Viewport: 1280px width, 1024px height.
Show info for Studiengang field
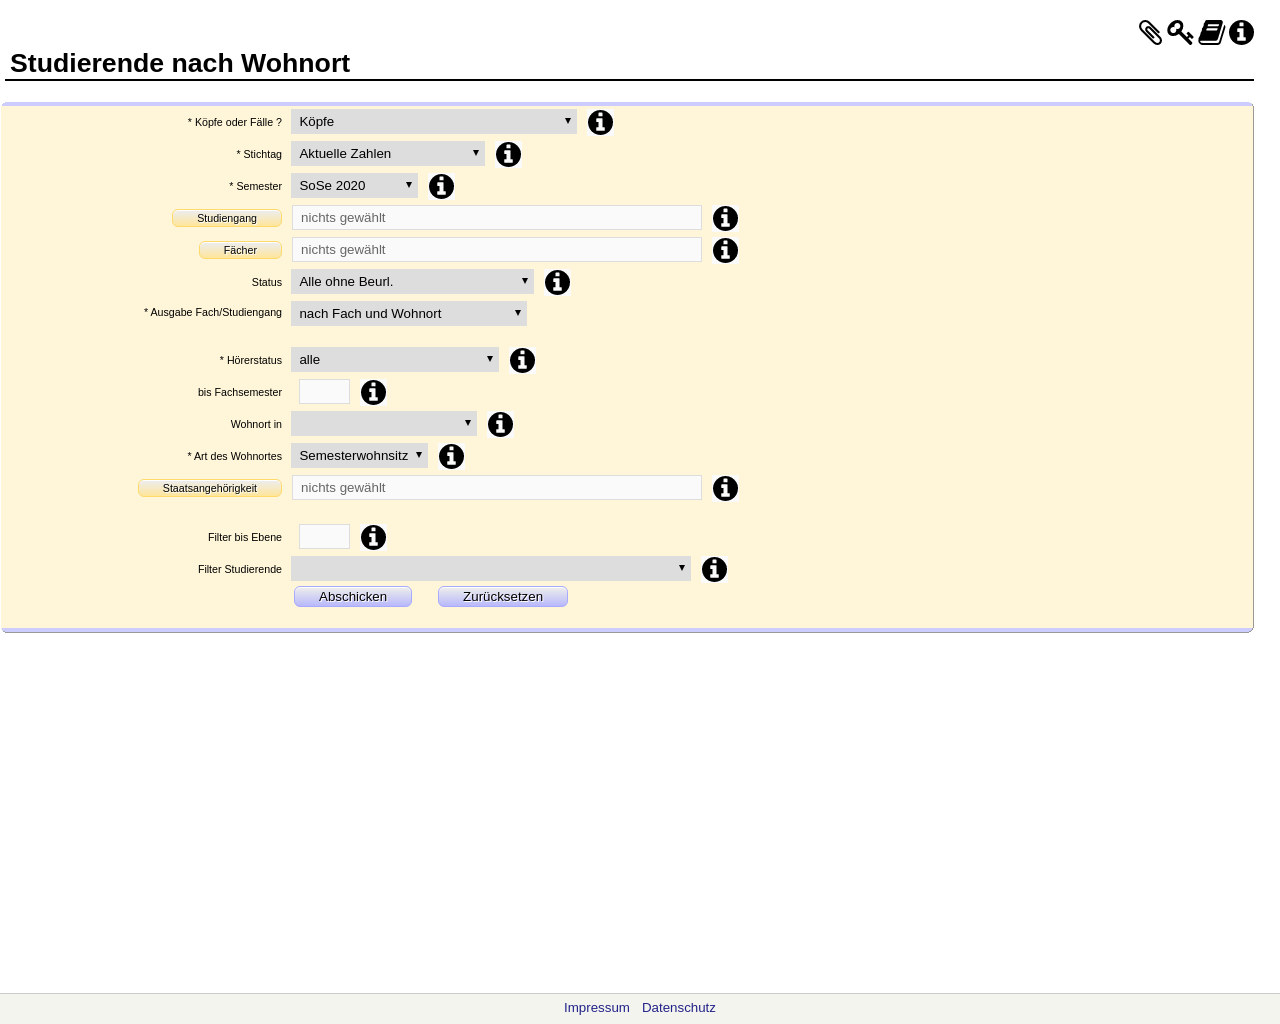coord(725,218)
